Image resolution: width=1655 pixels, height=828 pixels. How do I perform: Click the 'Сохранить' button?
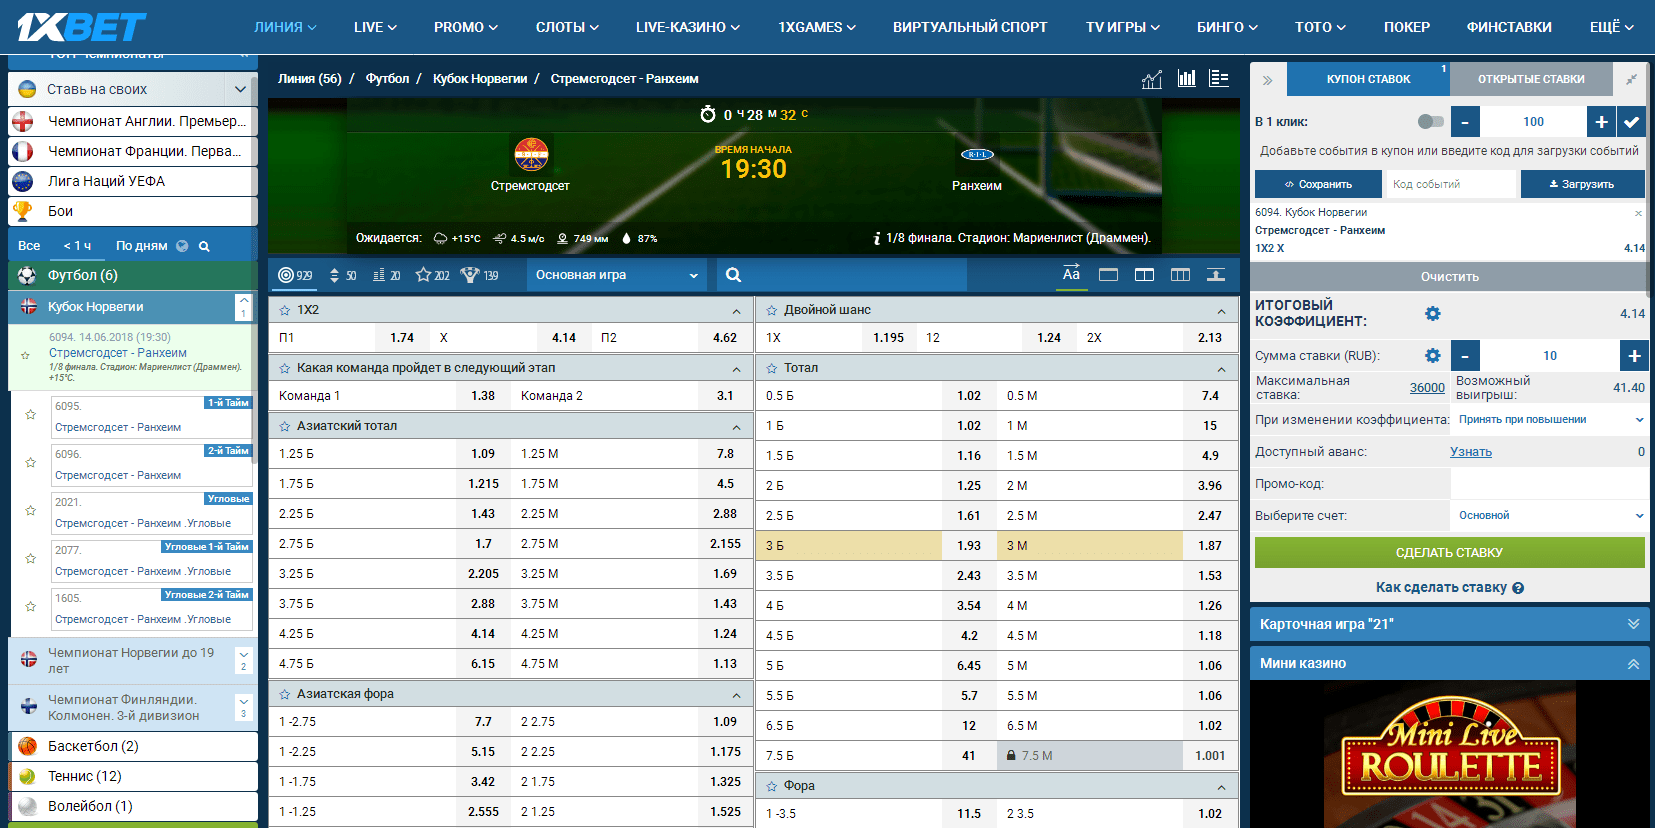point(1318,184)
